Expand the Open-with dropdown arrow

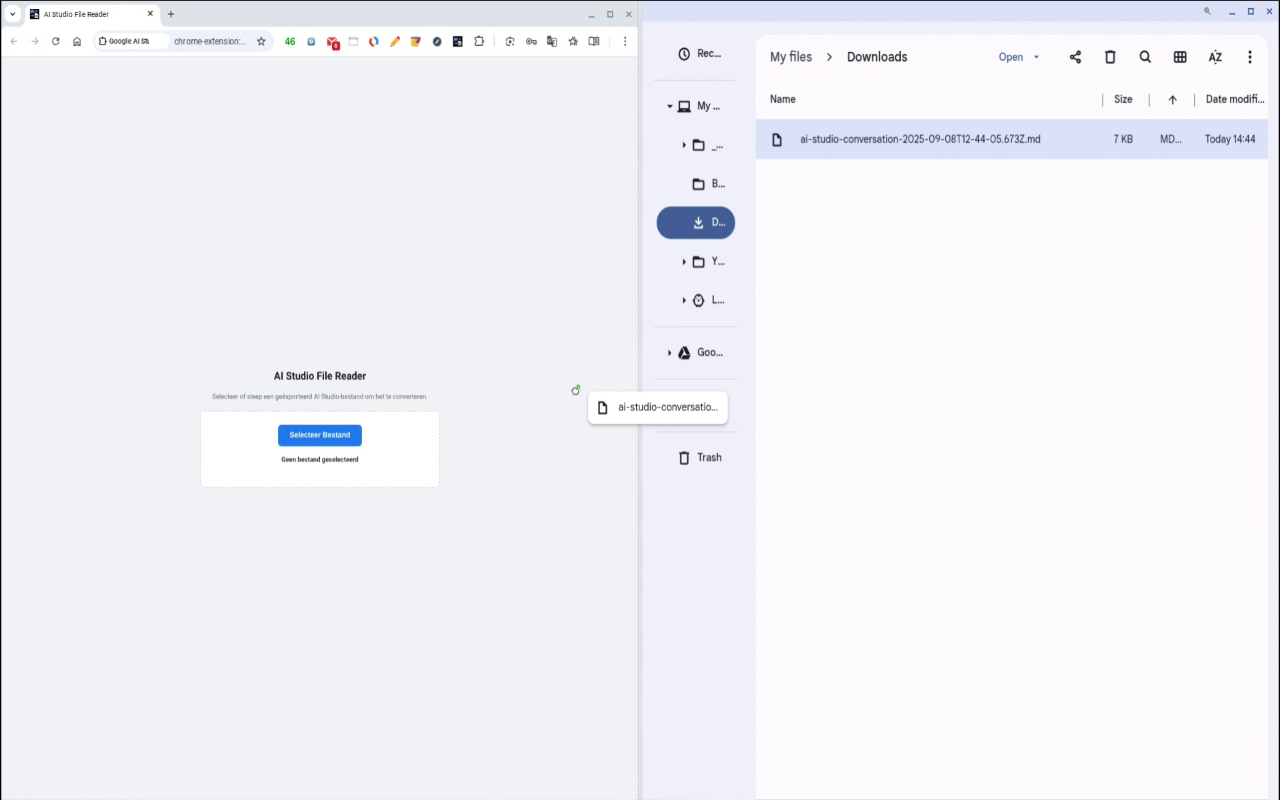[1036, 57]
